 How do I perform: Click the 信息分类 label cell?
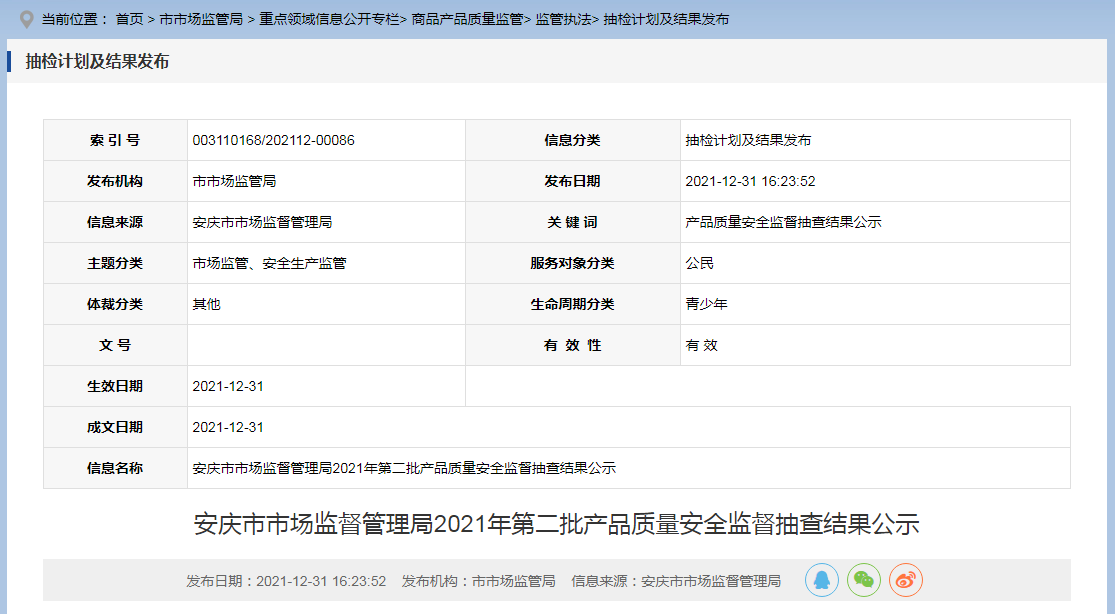[x=572, y=140]
